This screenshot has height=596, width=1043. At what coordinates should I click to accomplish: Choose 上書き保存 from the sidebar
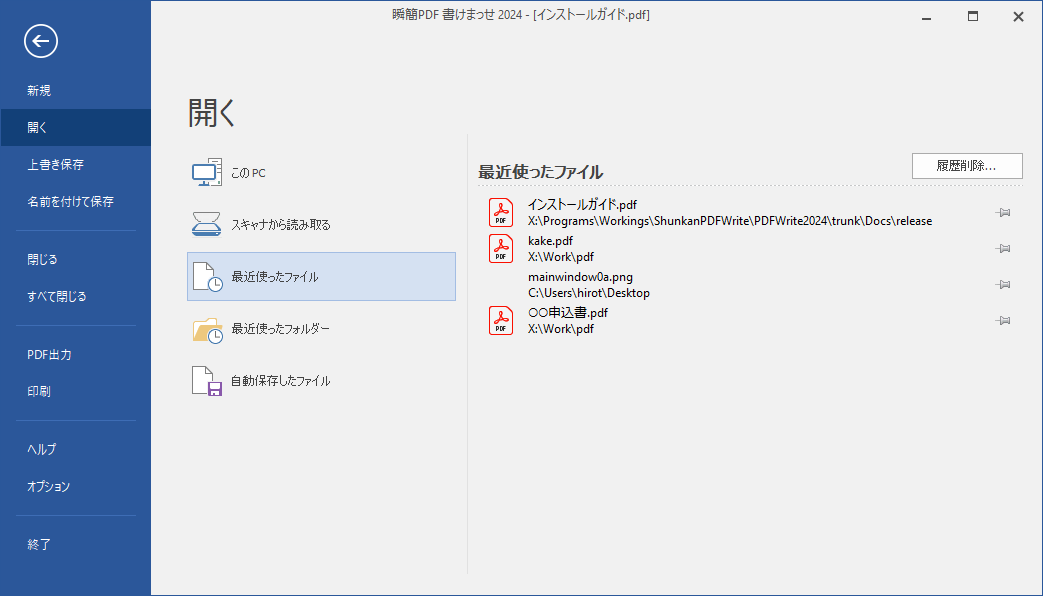(76, 164)
